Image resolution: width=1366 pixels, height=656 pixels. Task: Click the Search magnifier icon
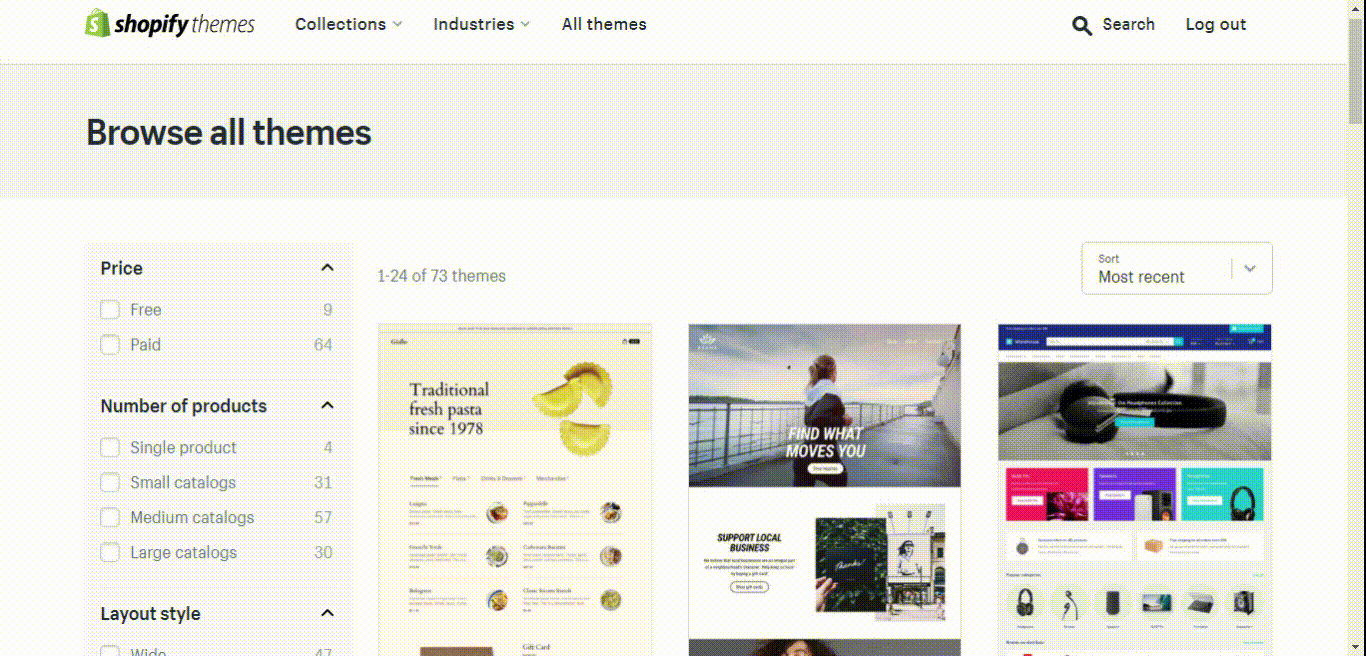pyautogui.click(x=1082, y=25)
